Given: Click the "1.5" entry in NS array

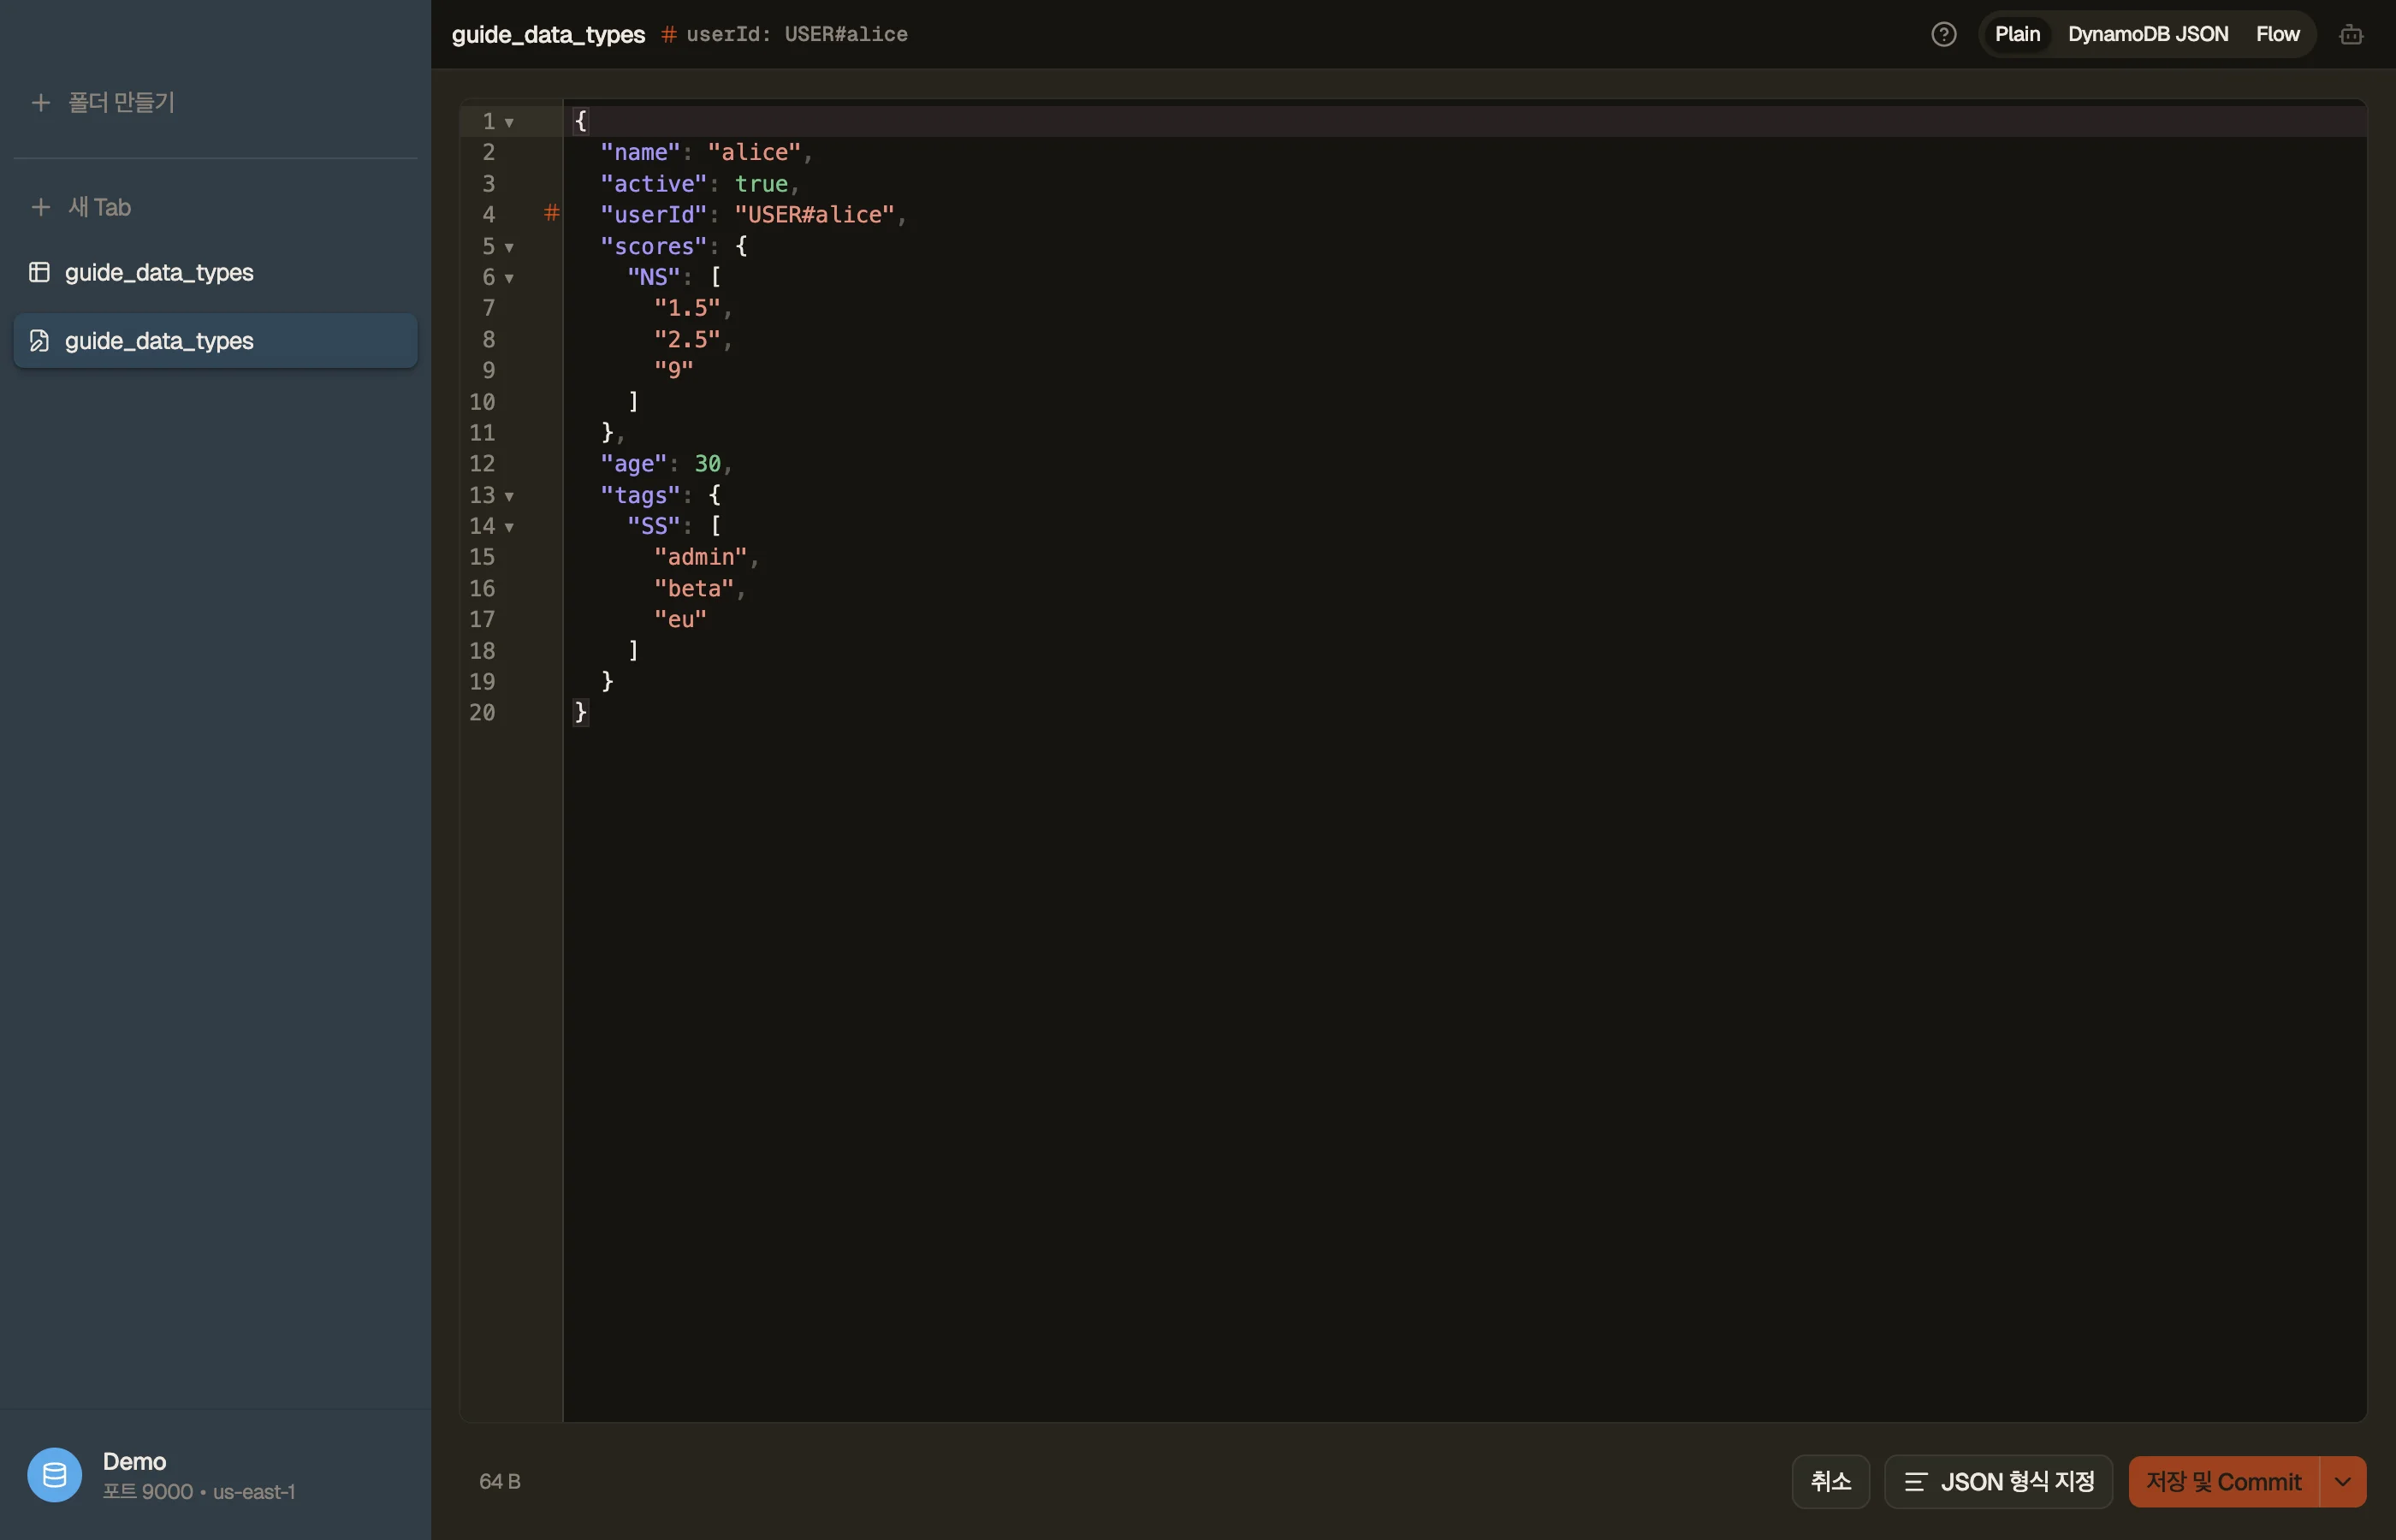Looking at the screenshot, I should pyautogui.click(x=687, y=308).
